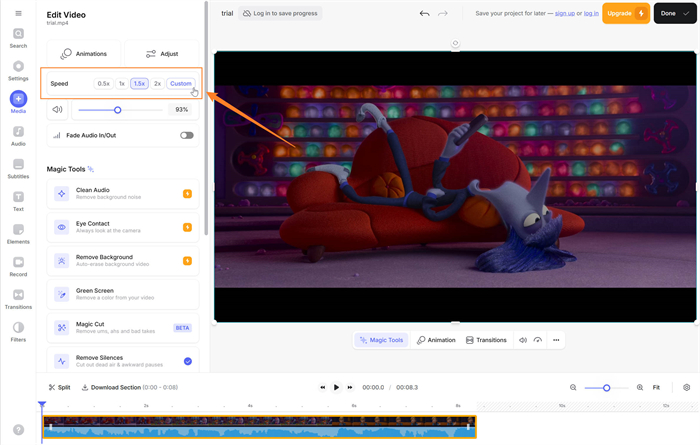Screen dimensions: 700x445
Task: Open the Adjust tab
Action: (161, 54)
